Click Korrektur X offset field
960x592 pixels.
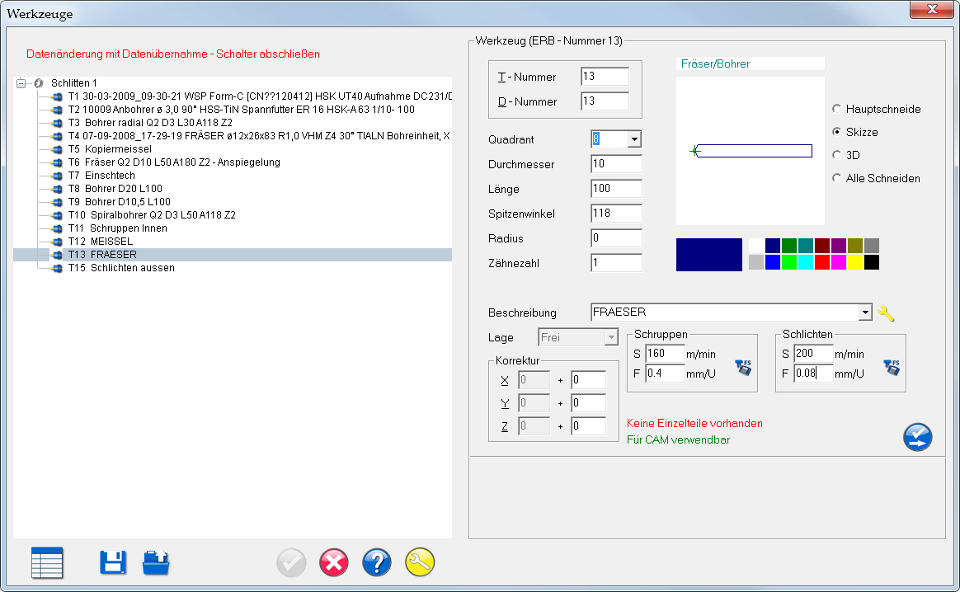(x=588, y=380)
